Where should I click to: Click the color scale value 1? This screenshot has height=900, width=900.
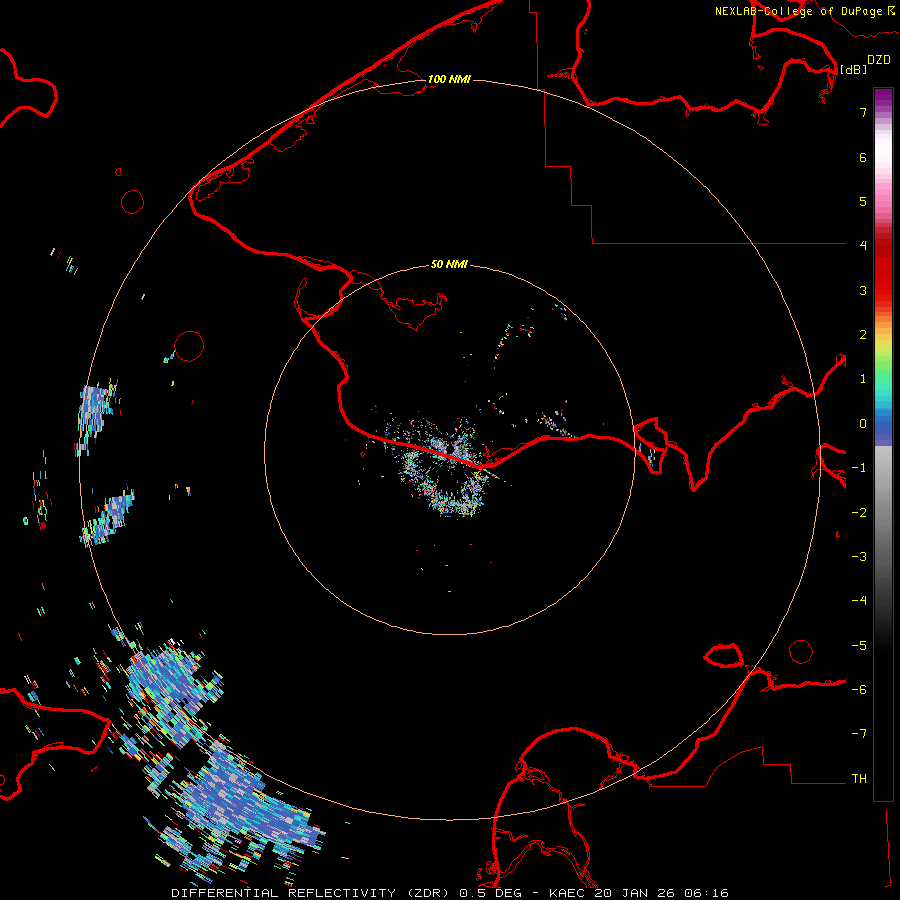tap(863, 379)
